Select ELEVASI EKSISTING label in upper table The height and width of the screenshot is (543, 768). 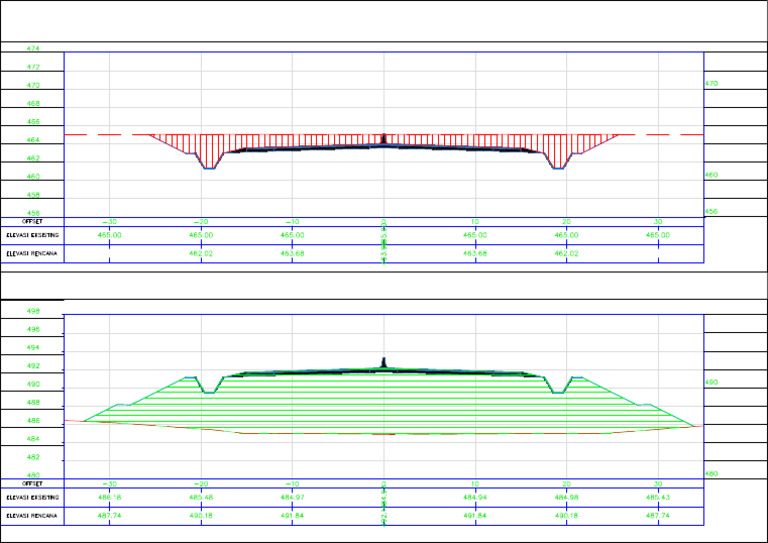coord(32,235)
